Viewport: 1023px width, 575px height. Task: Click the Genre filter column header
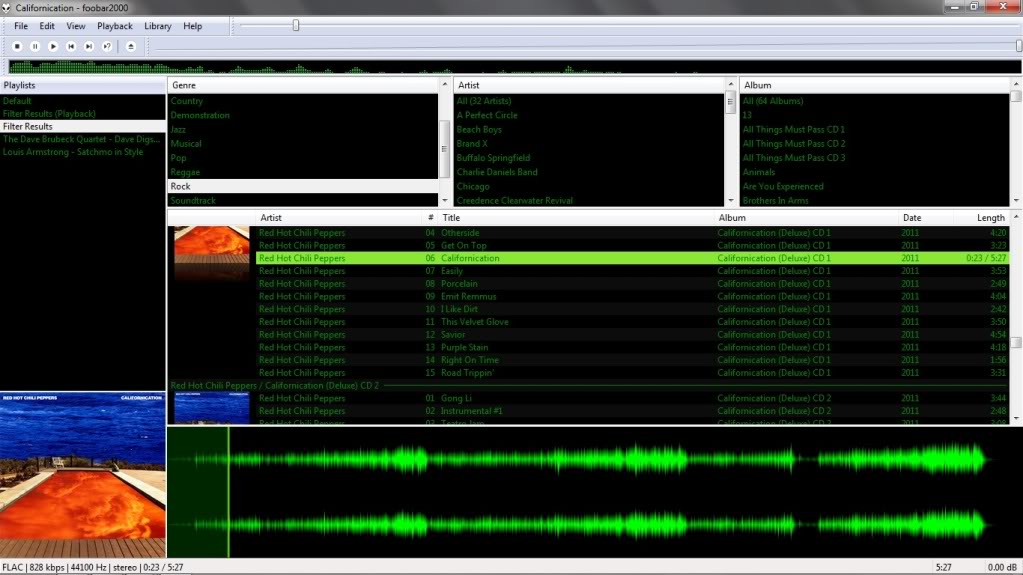(x=303, y=85)
